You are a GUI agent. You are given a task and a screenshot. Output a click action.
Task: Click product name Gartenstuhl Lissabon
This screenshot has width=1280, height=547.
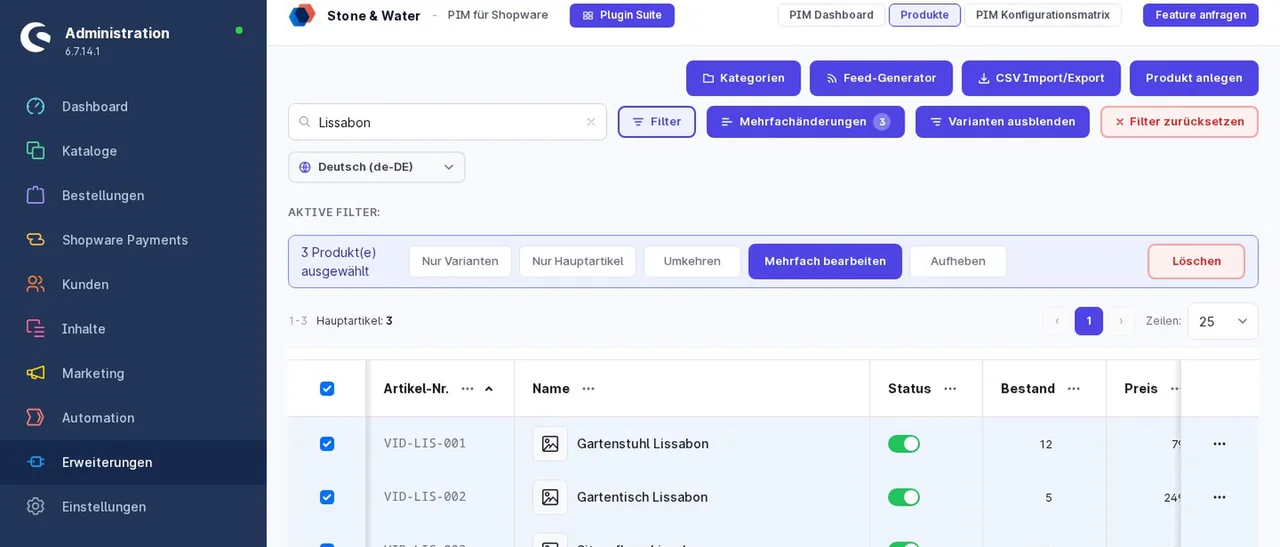click(x=643, y=444)
